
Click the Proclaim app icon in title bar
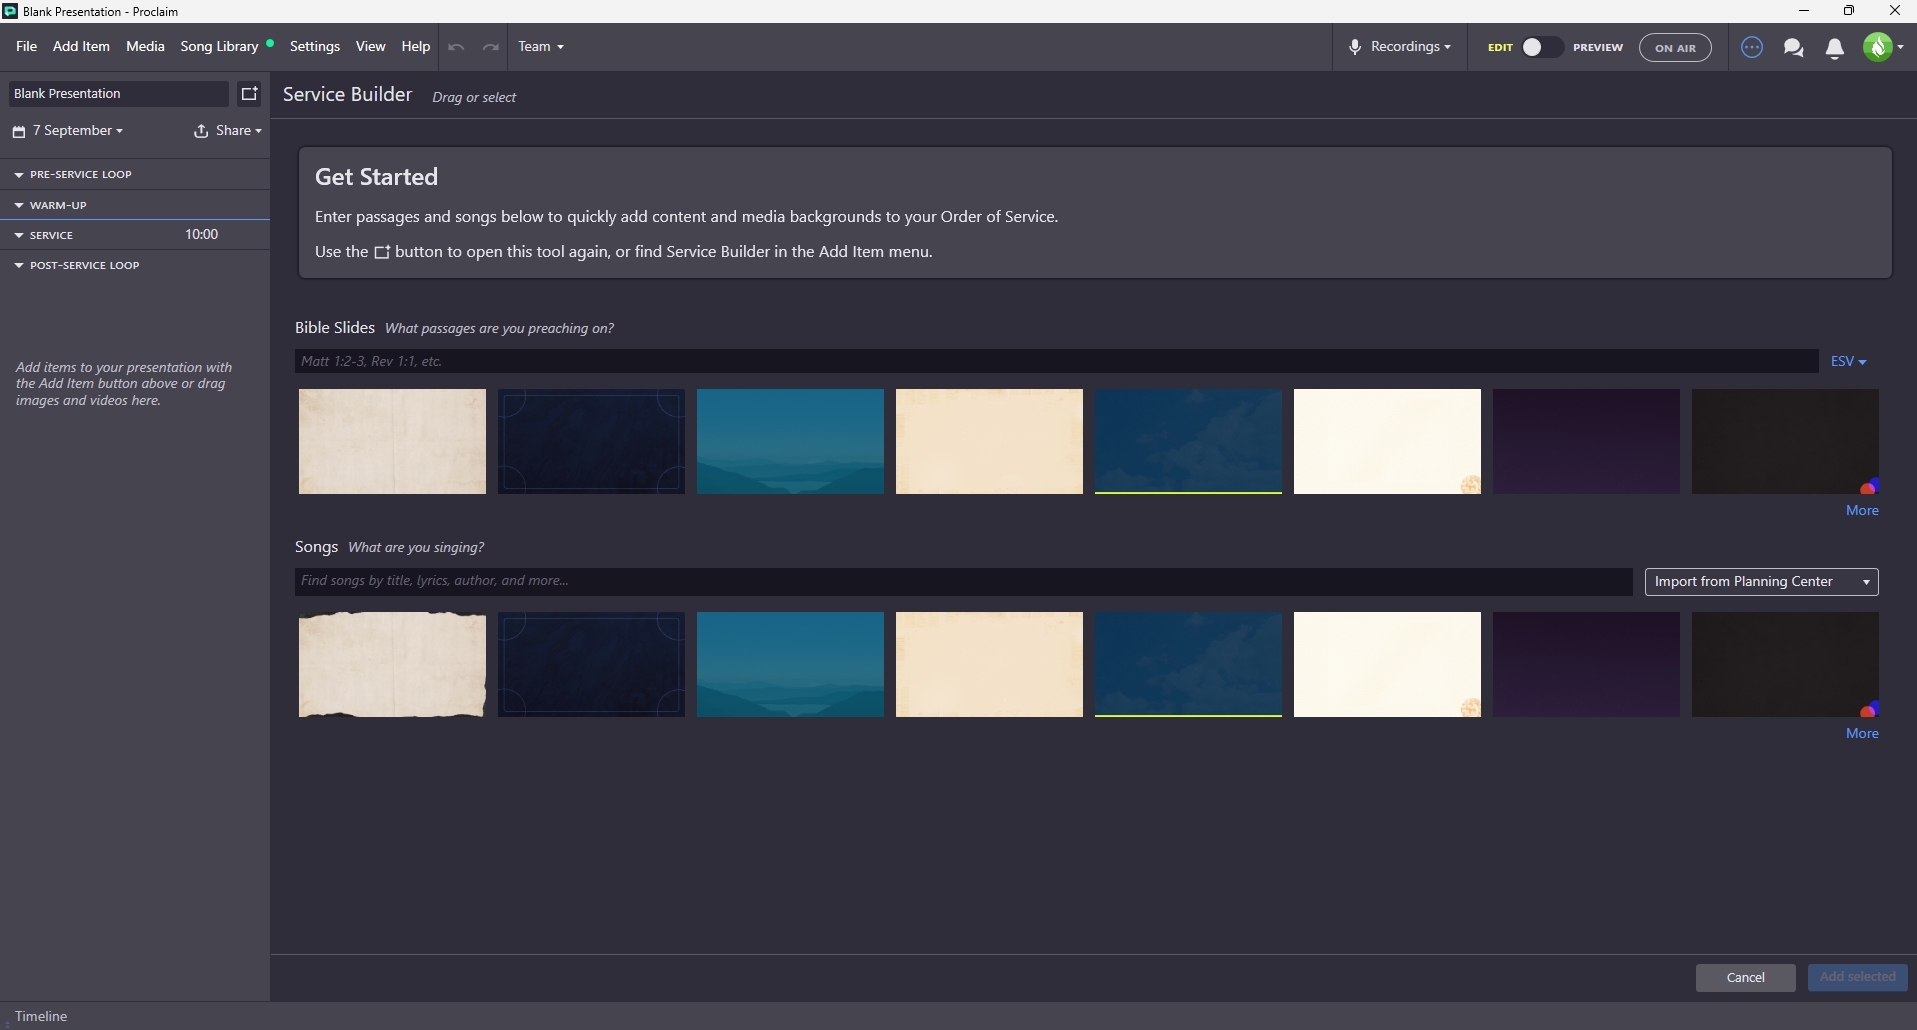click(10, 11)
